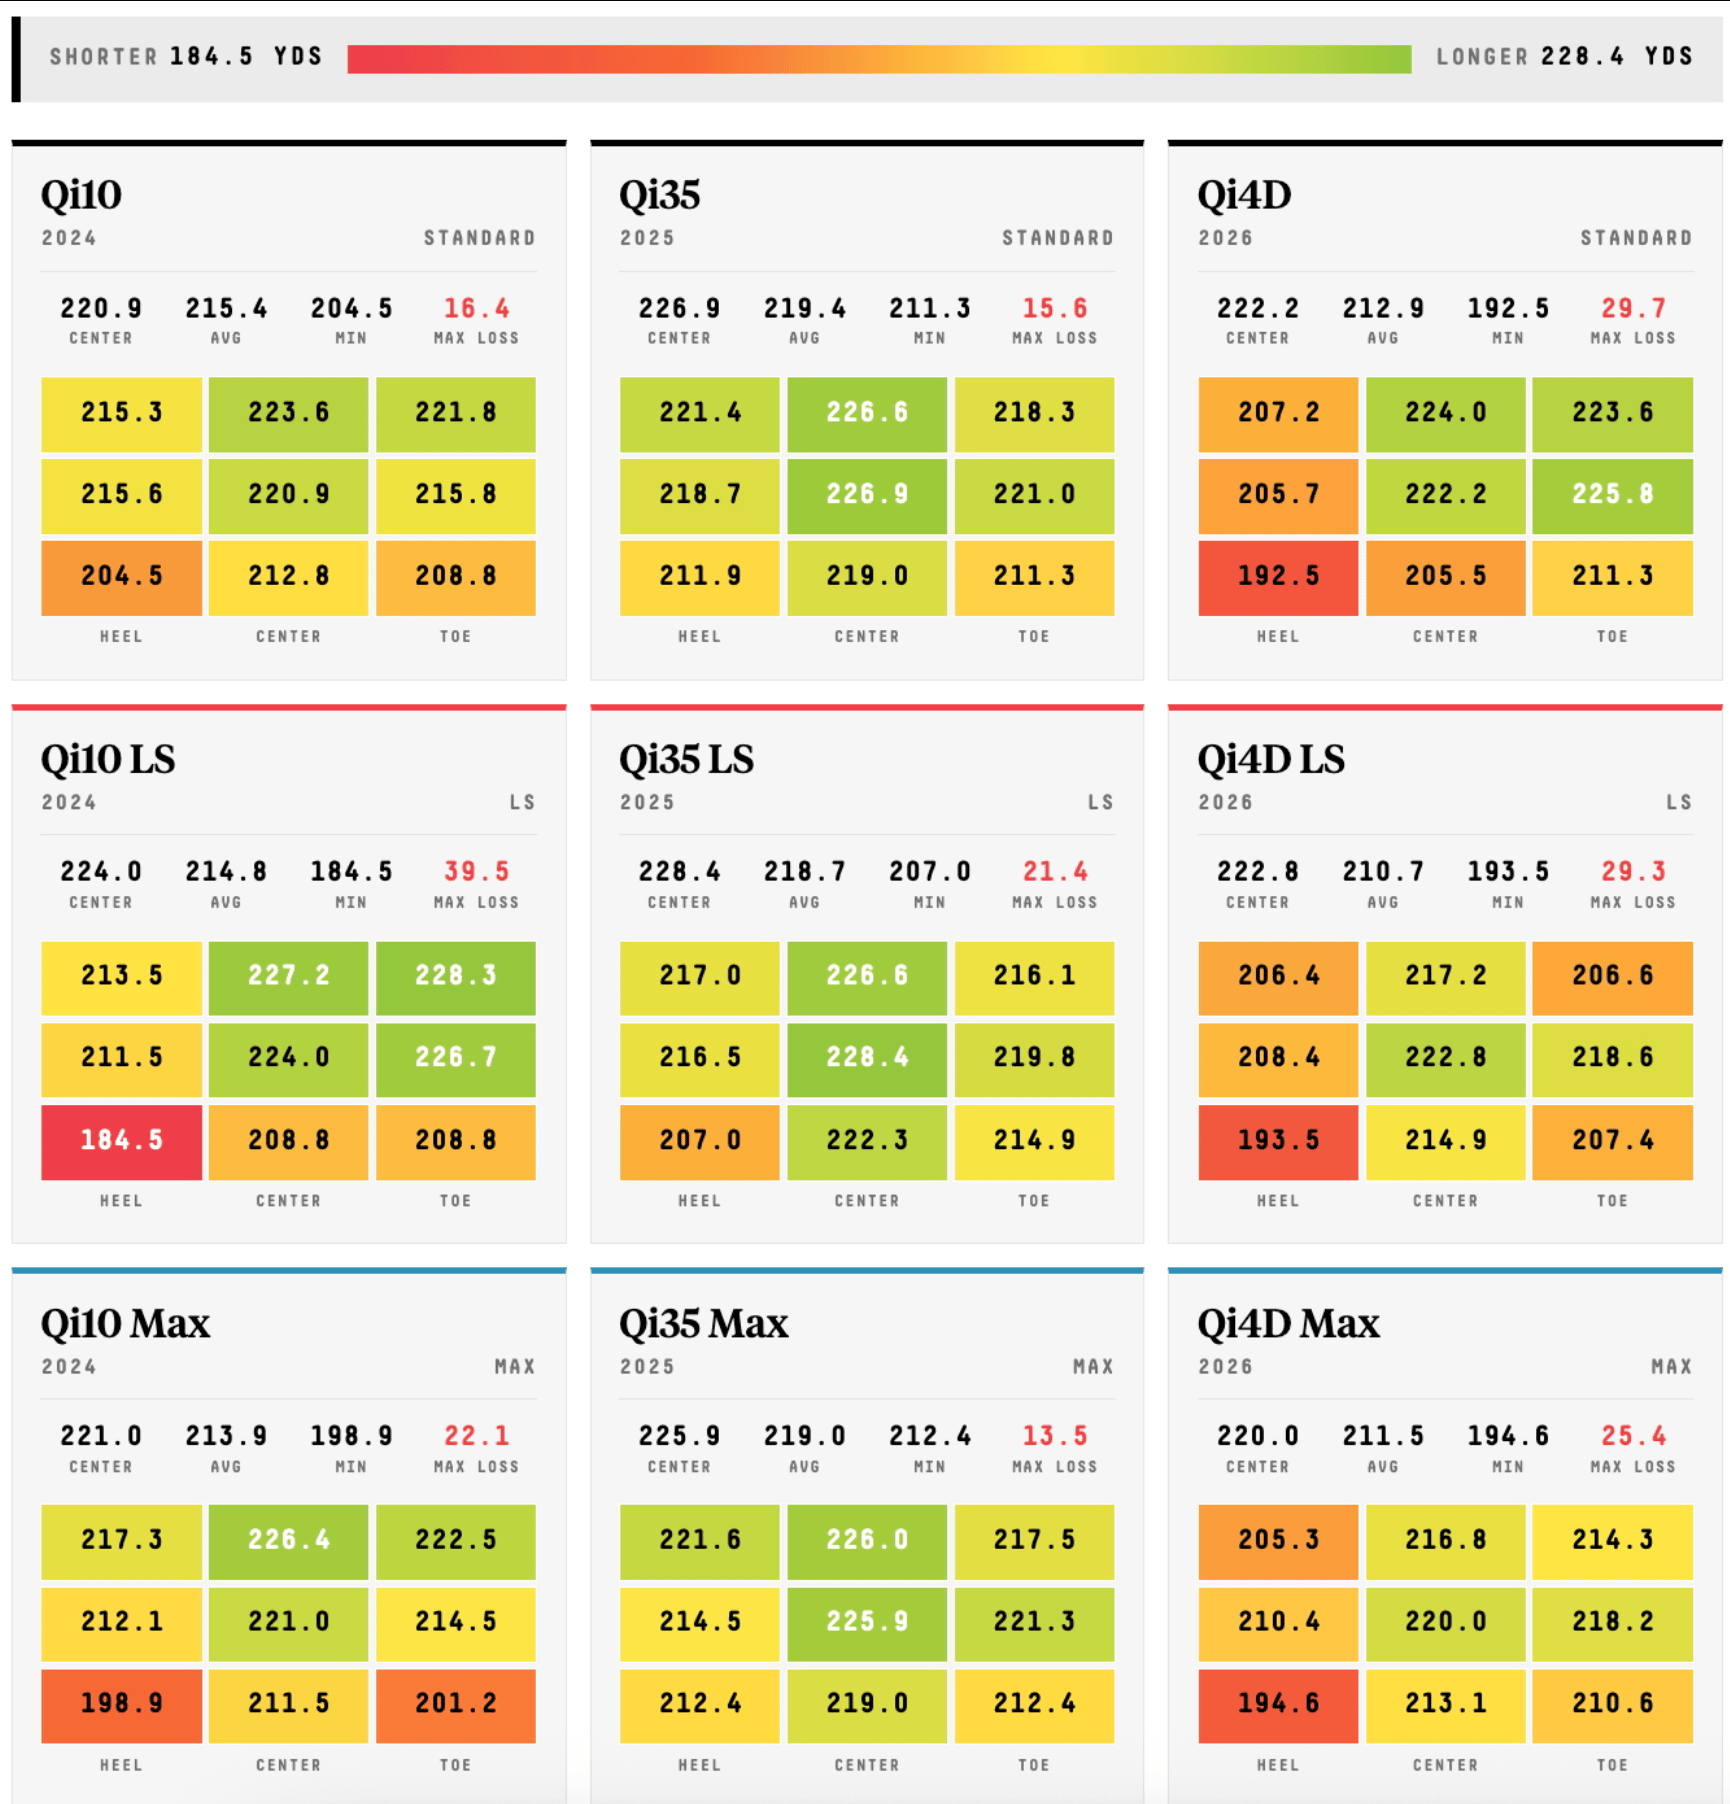Image resolution: width=1730 pixels, height=1804 pixels.
Task: Click the Qi35 Max max loss 13.5
Action: click(1055, 1437)
